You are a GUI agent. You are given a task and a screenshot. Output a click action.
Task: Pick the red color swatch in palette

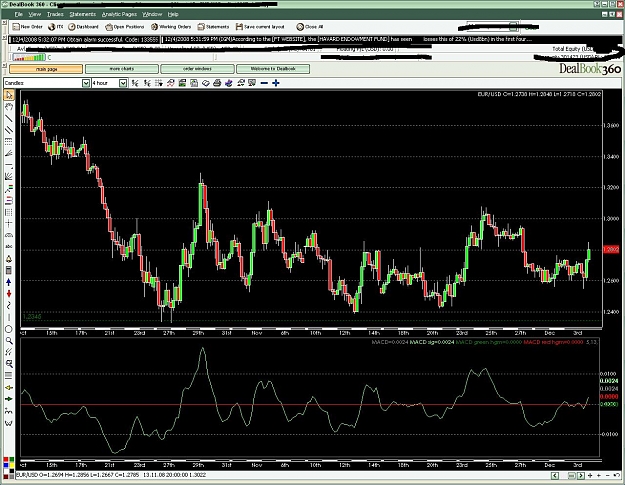(6, 460)
